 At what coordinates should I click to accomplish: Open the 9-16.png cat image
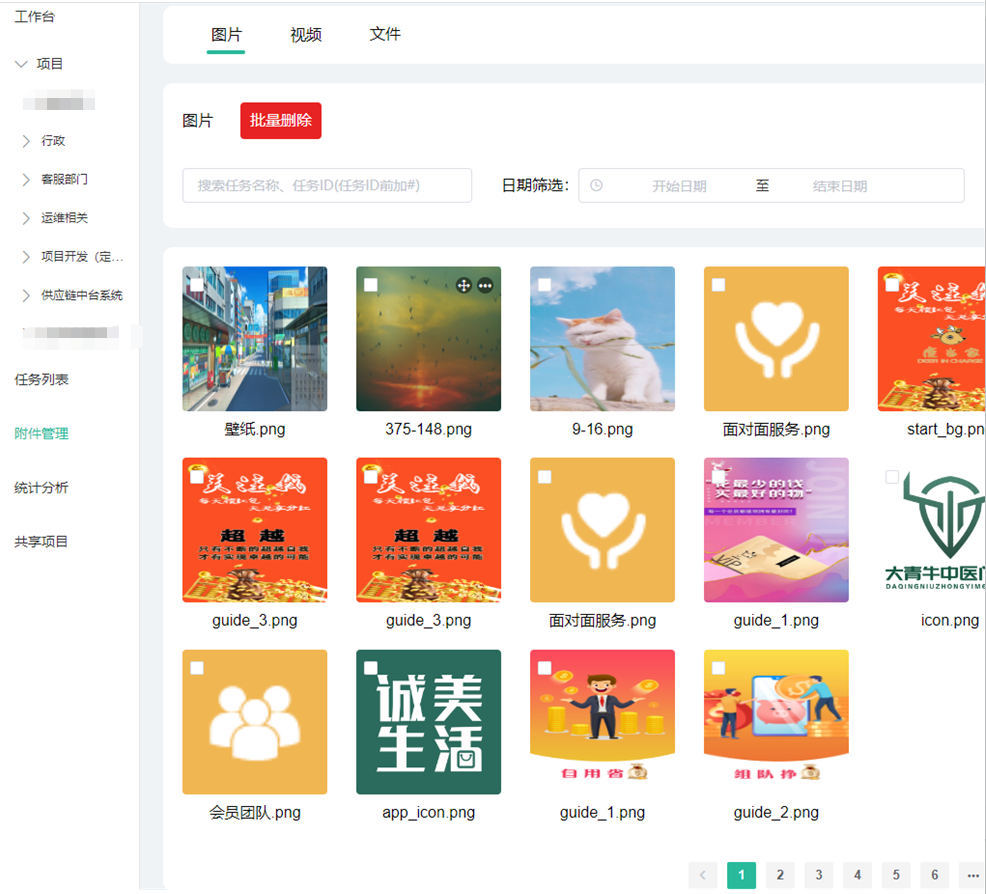(x=602, y=339)
